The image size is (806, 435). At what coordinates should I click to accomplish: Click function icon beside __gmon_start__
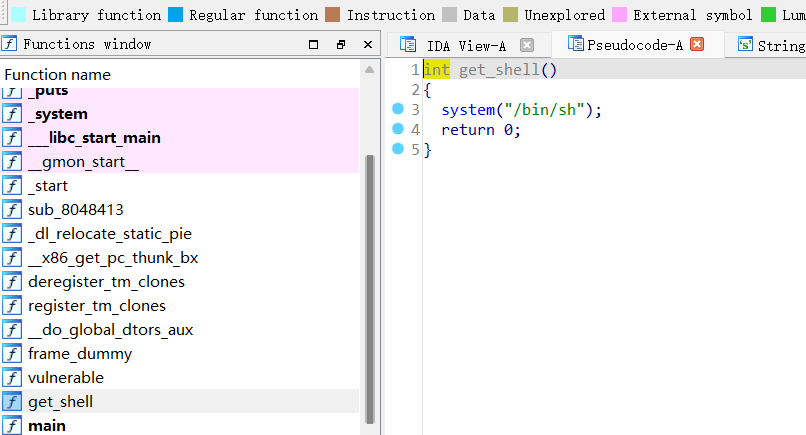click(x=12, y=161)
